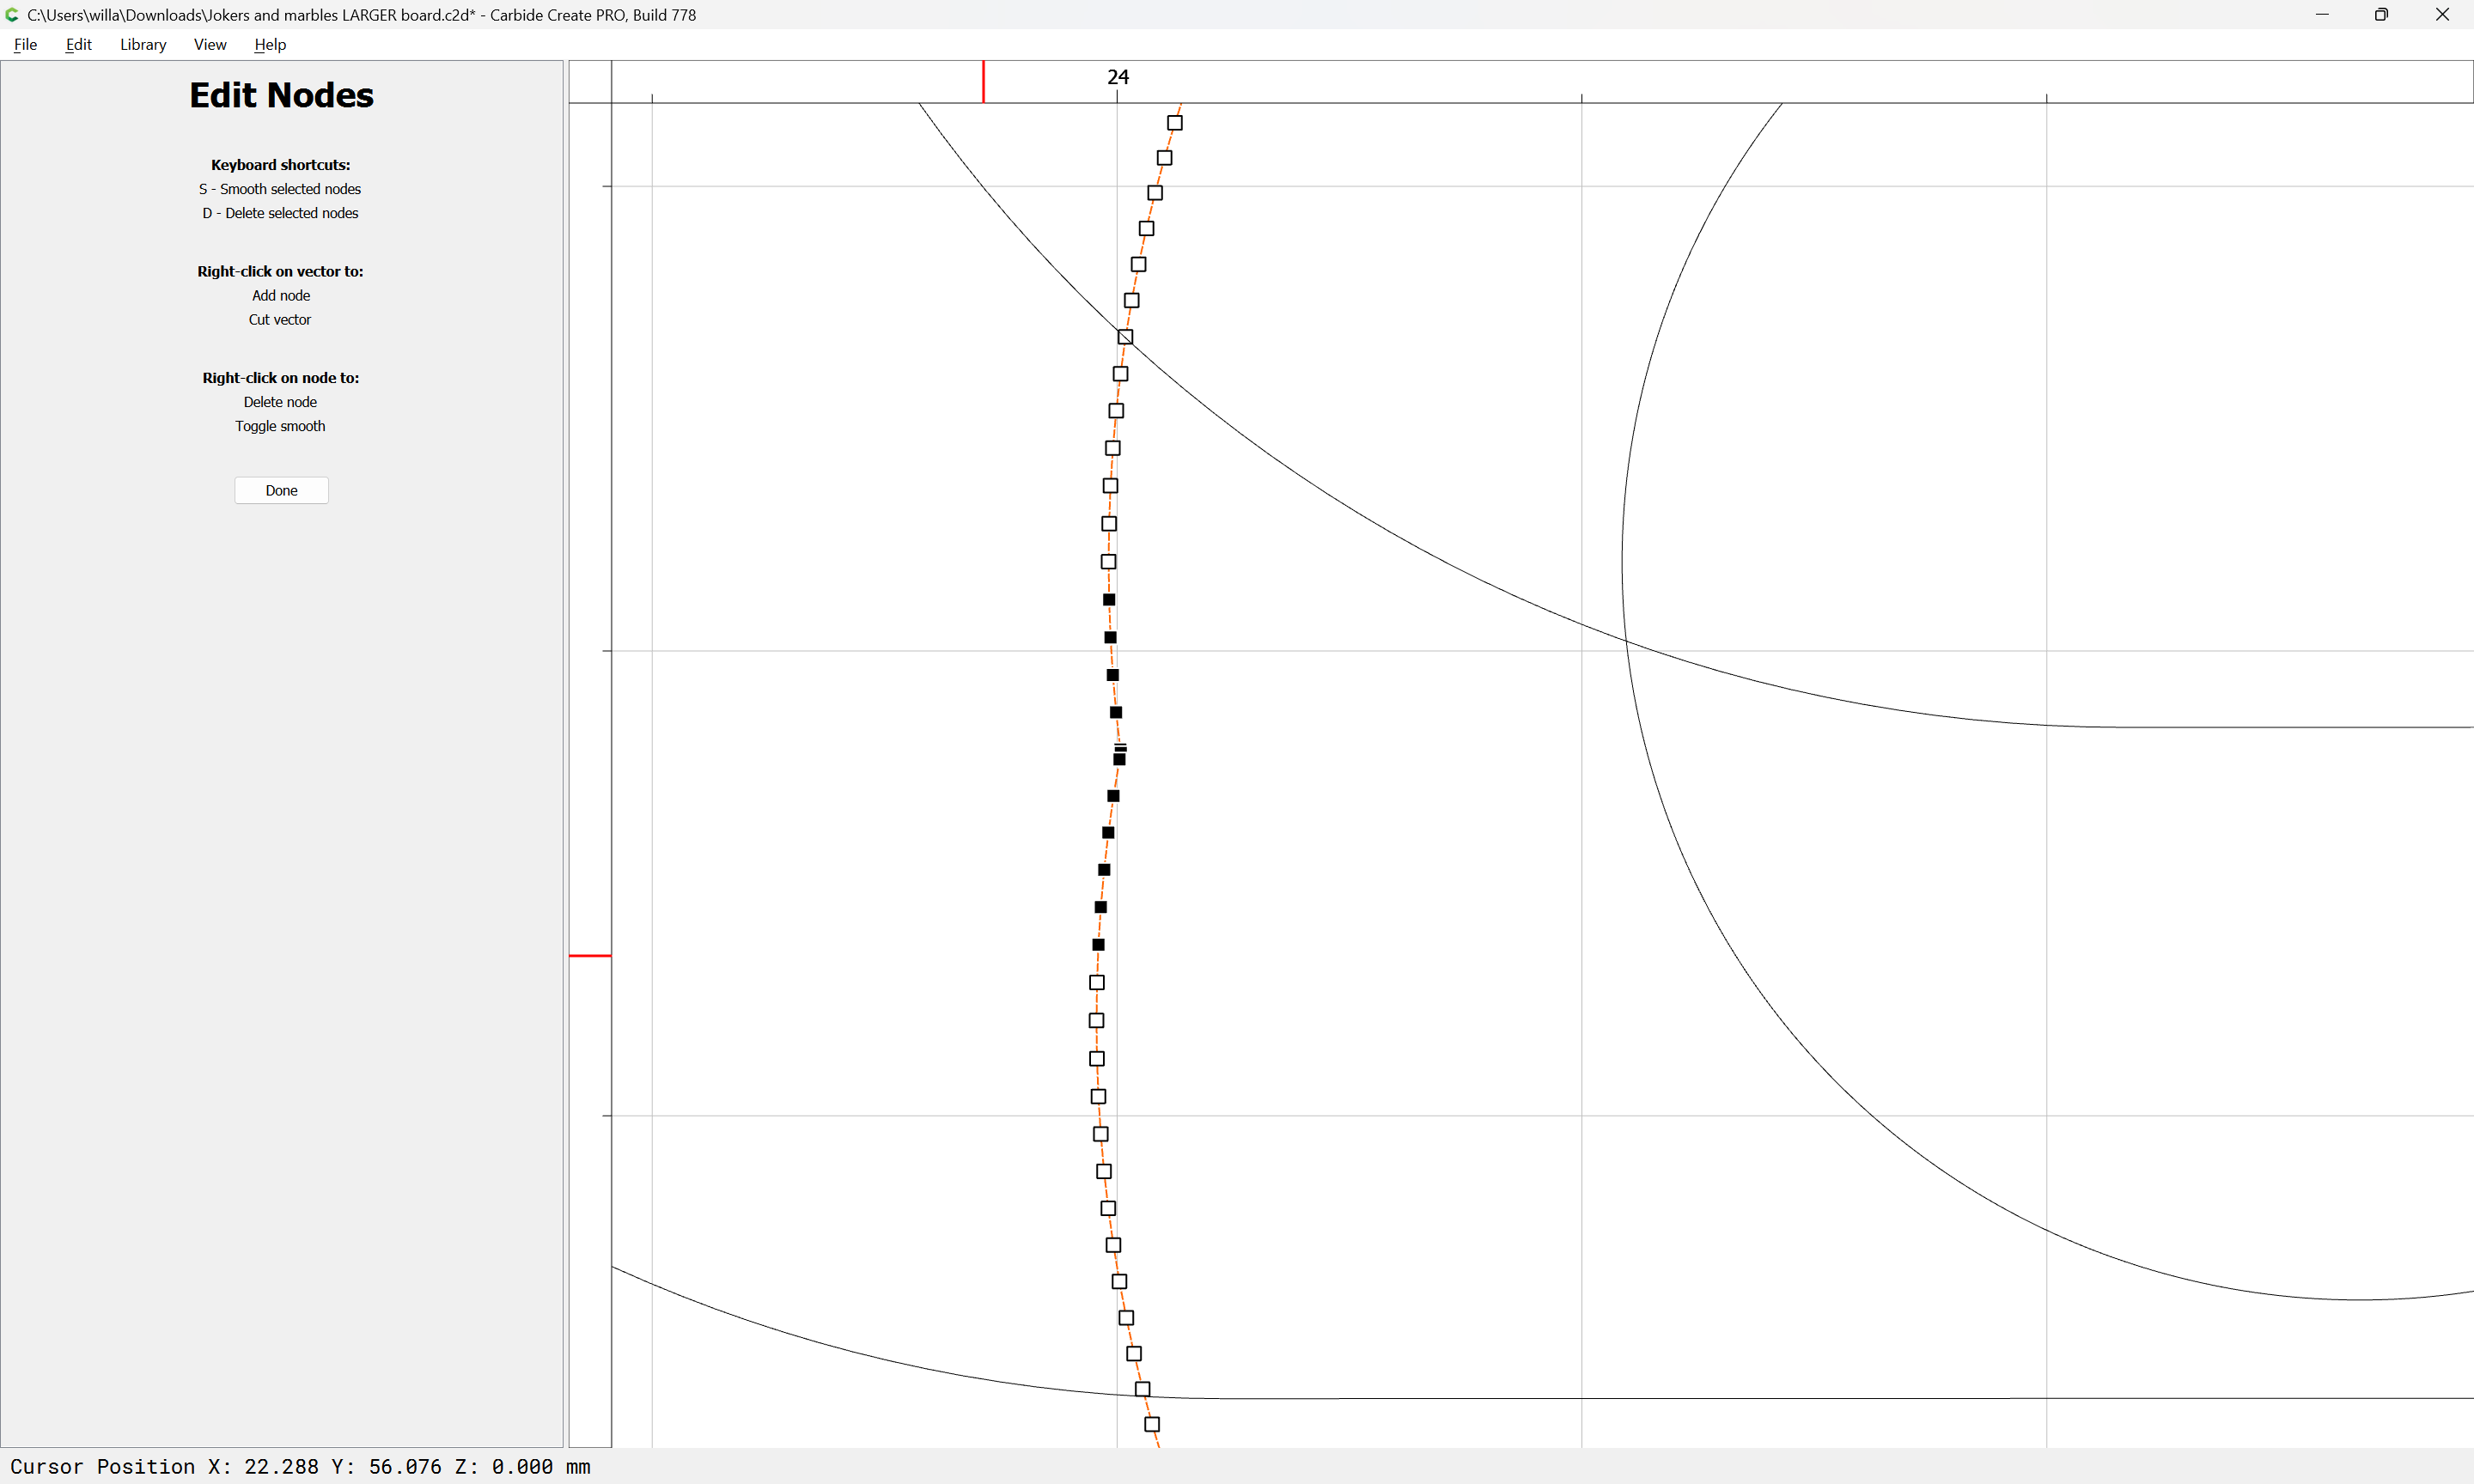Click the red marker on the top ruler
The width and height of the screenshot is (2474, 1484).
[x=983, y=81]
